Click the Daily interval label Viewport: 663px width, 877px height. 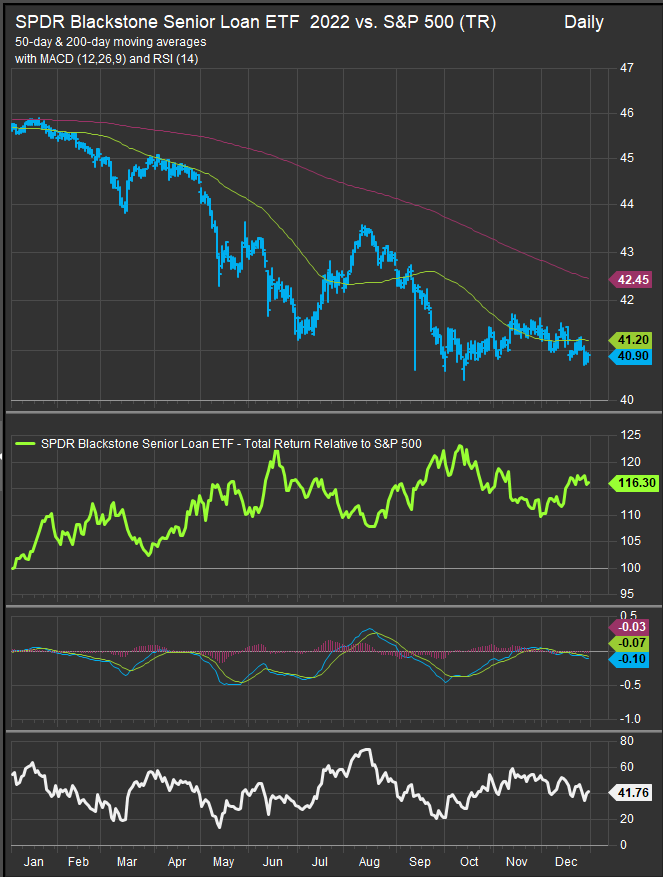[x=584, y=22]
